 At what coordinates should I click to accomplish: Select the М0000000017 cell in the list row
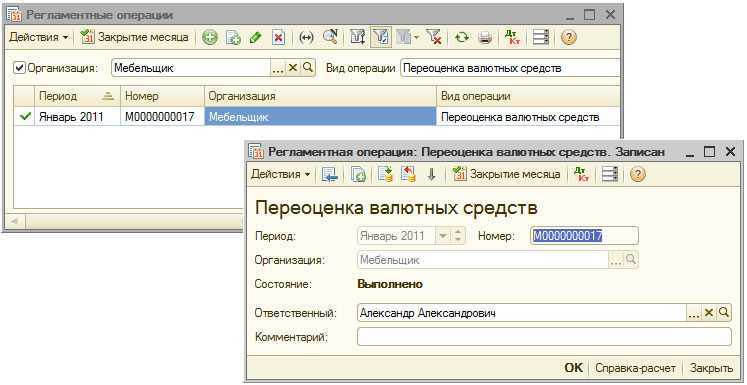point(162,117)
